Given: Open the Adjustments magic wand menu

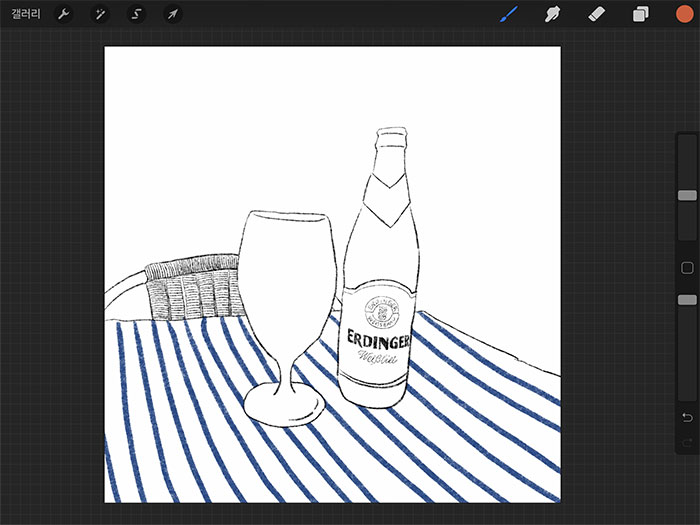Looking at the screenshot, I should (x=100, y=14).
